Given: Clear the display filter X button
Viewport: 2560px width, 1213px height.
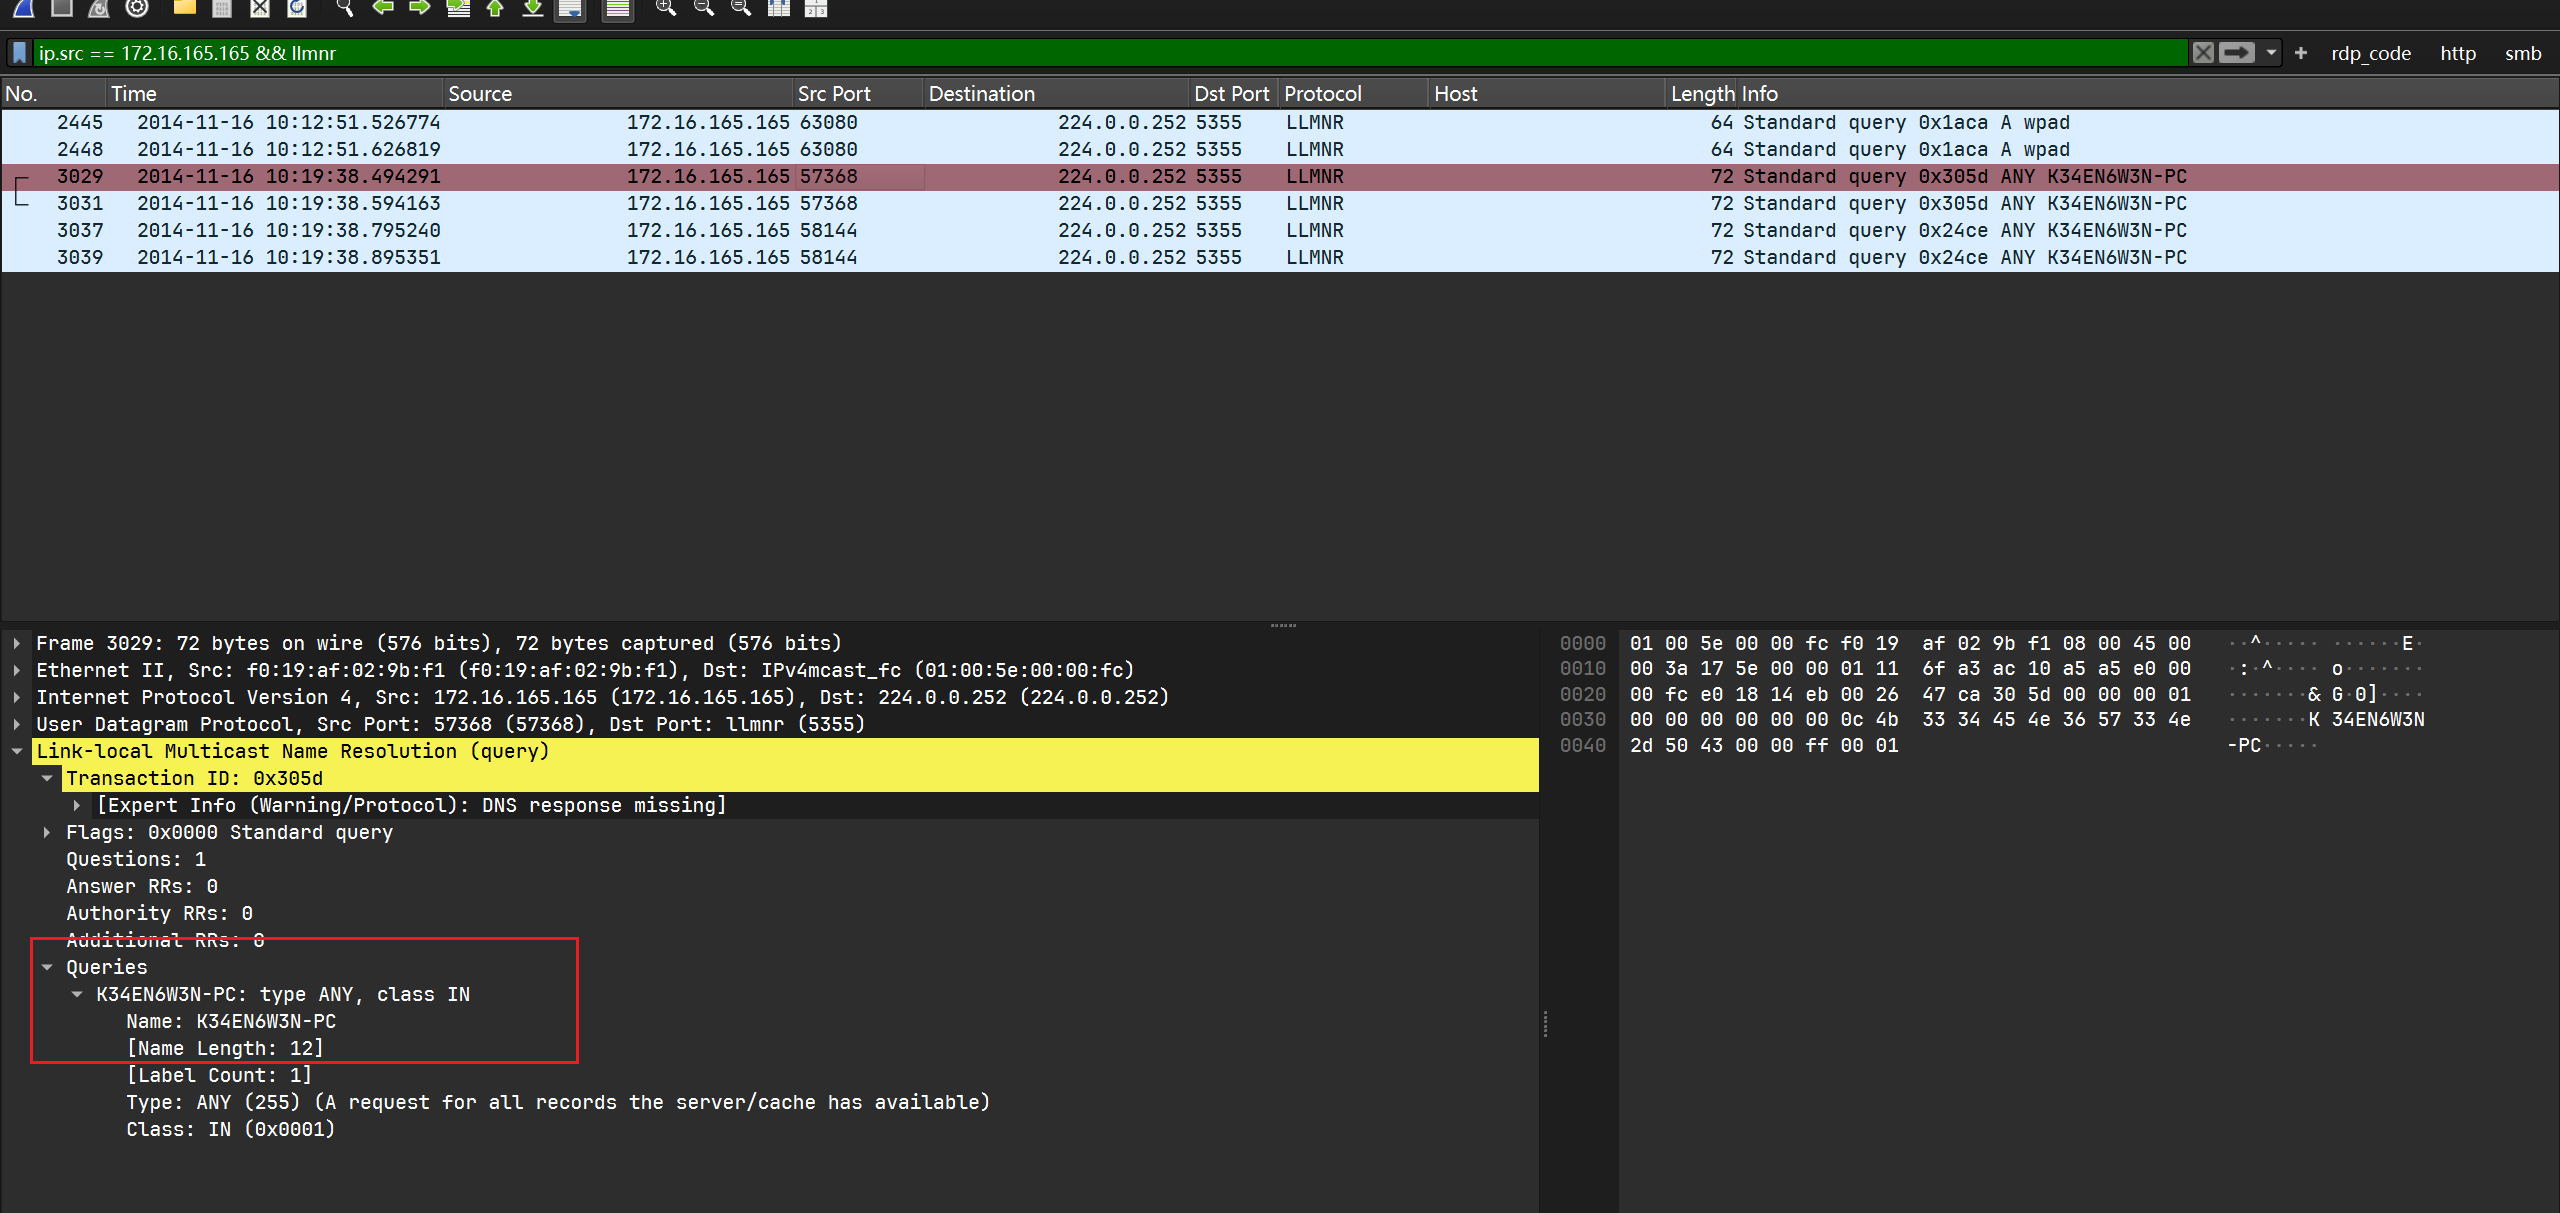Looking at the screenshot, I should click(2203, 53).
